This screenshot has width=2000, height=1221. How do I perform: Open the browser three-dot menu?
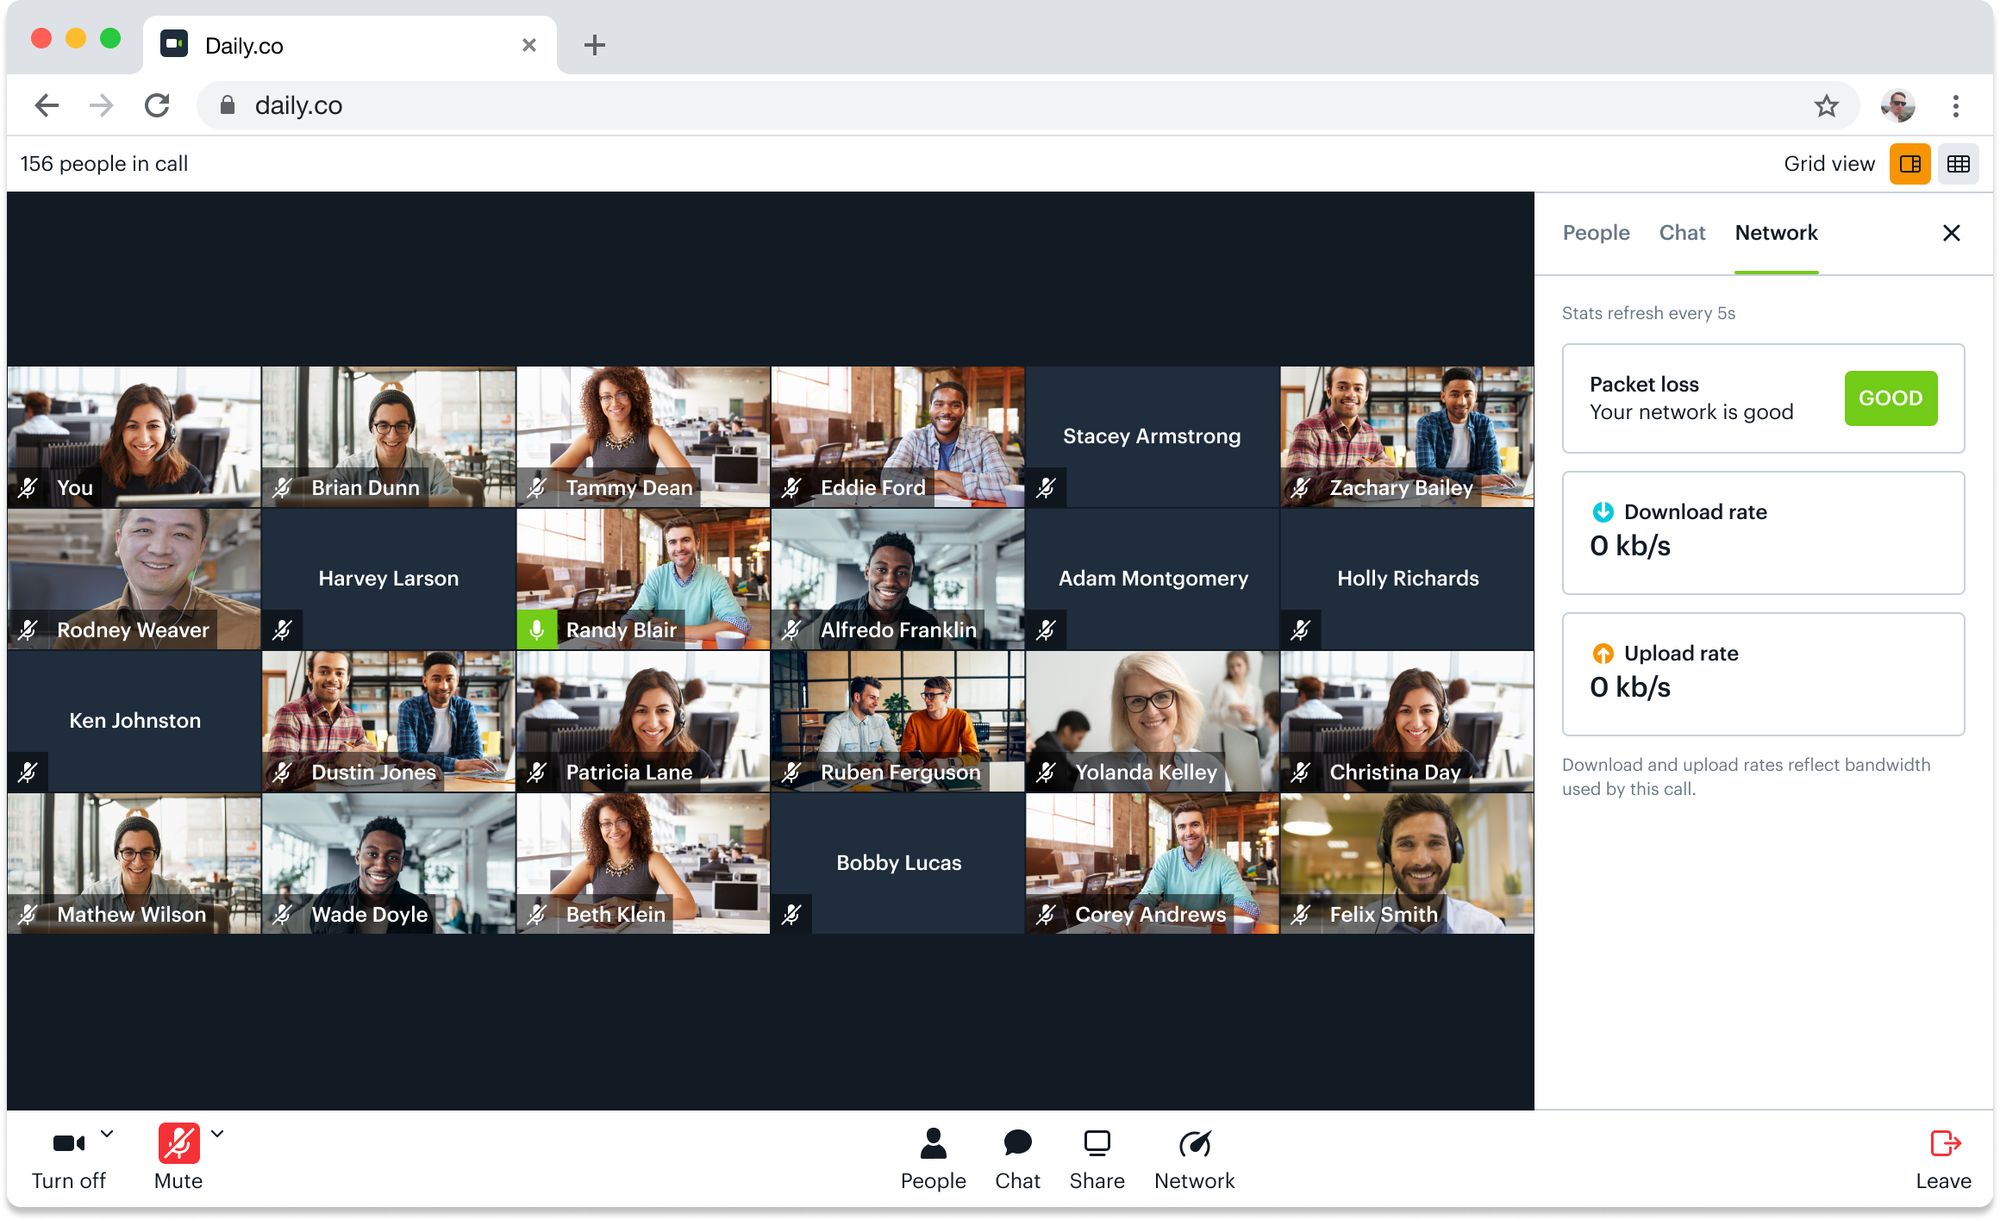pyautogui.click(x=1955, y=105)
